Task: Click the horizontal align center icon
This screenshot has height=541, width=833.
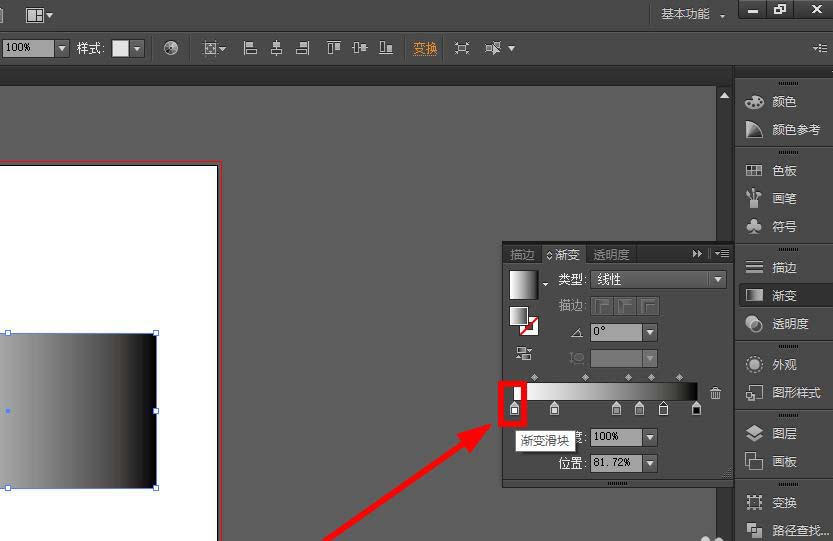Action: [276, 48]
